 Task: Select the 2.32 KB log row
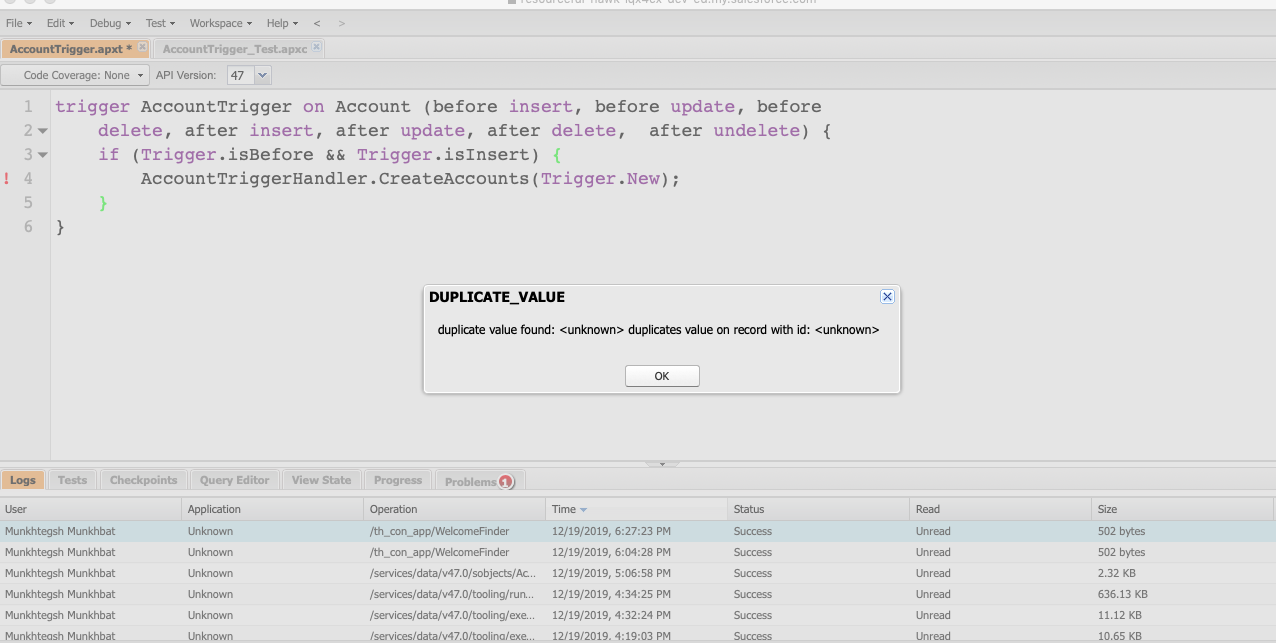tap(638, 573)
